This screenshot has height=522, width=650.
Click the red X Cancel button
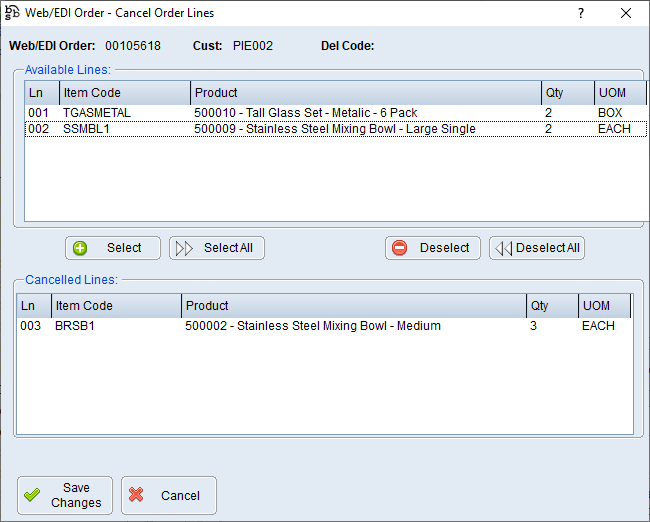pyautogui.click(x=168, y=495)
